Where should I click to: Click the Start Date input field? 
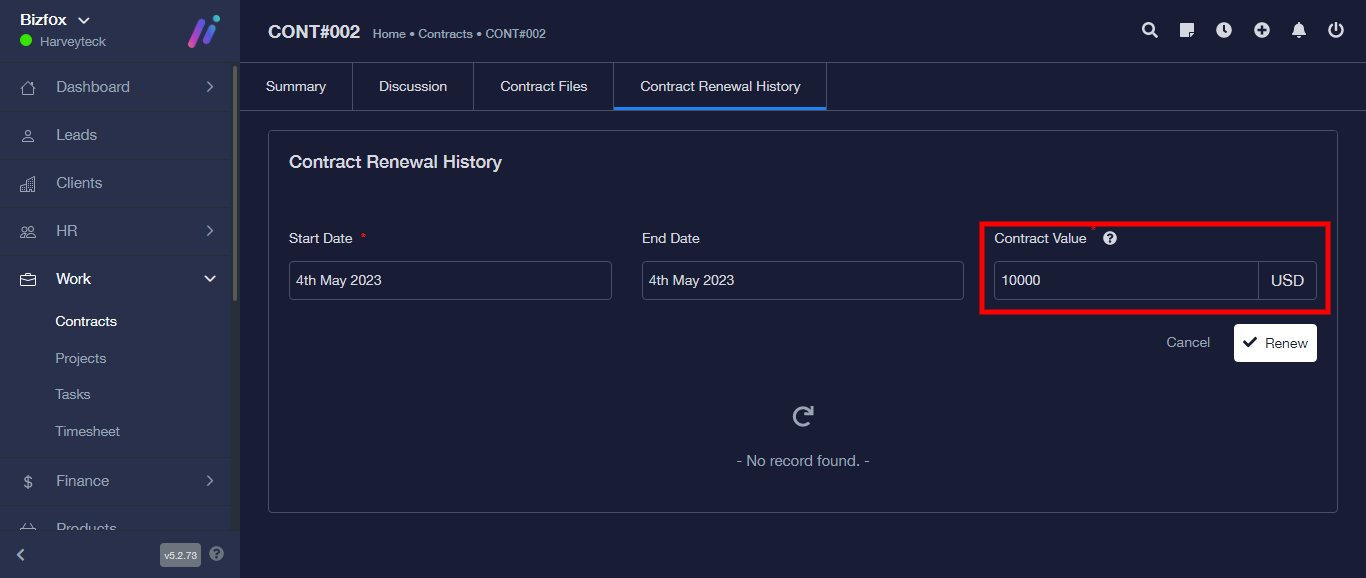450,281
